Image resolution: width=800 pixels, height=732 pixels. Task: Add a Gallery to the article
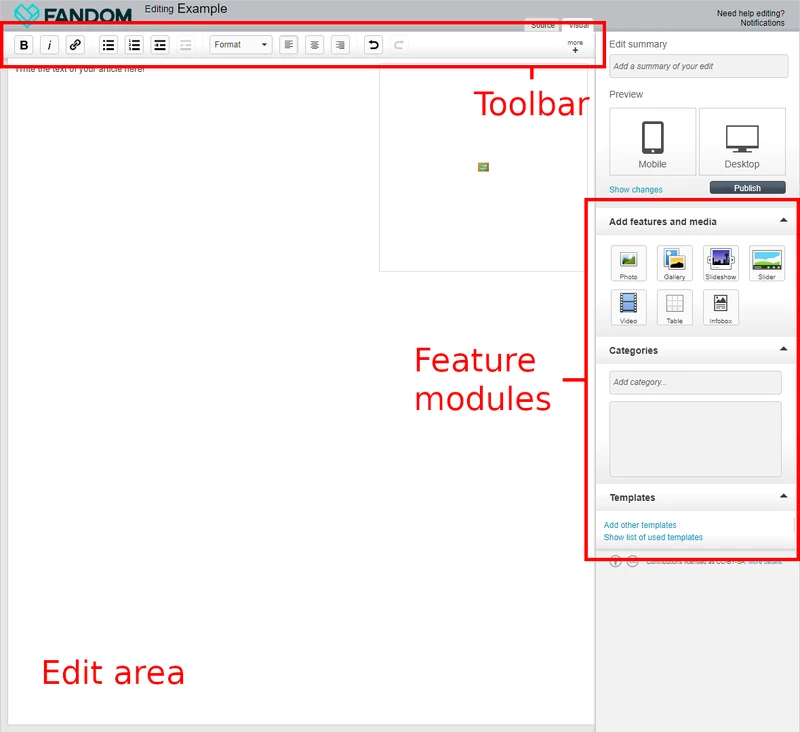[x=674, y=263]
